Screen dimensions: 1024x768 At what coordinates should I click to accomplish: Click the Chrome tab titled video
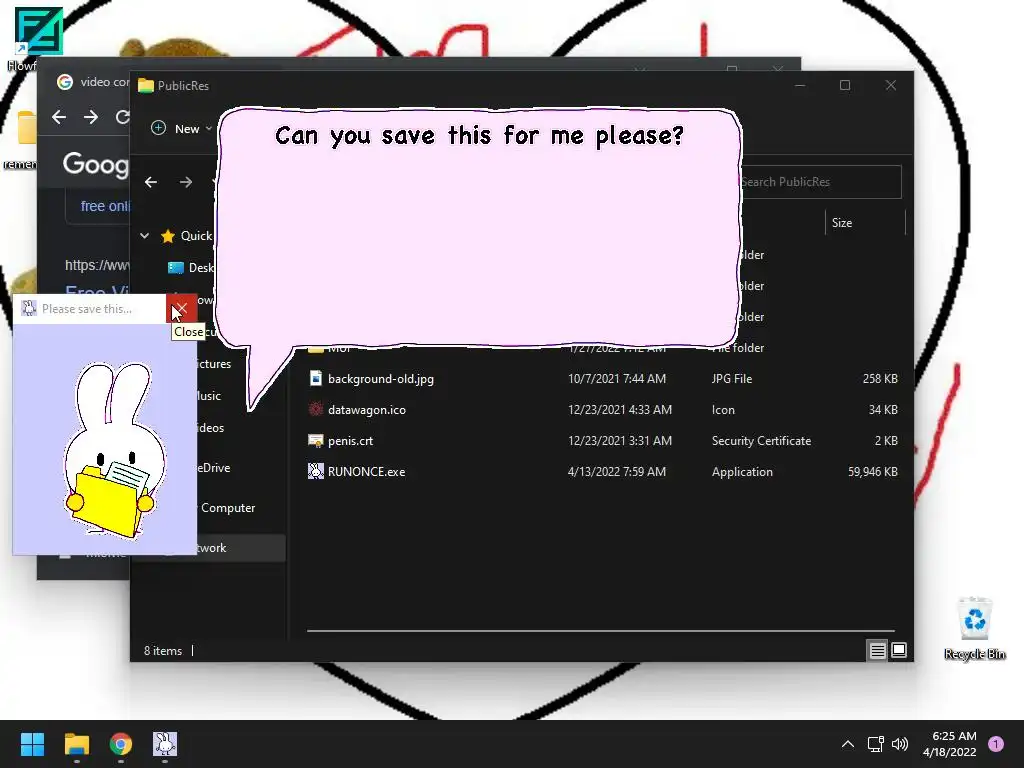(x=93, y=82)
